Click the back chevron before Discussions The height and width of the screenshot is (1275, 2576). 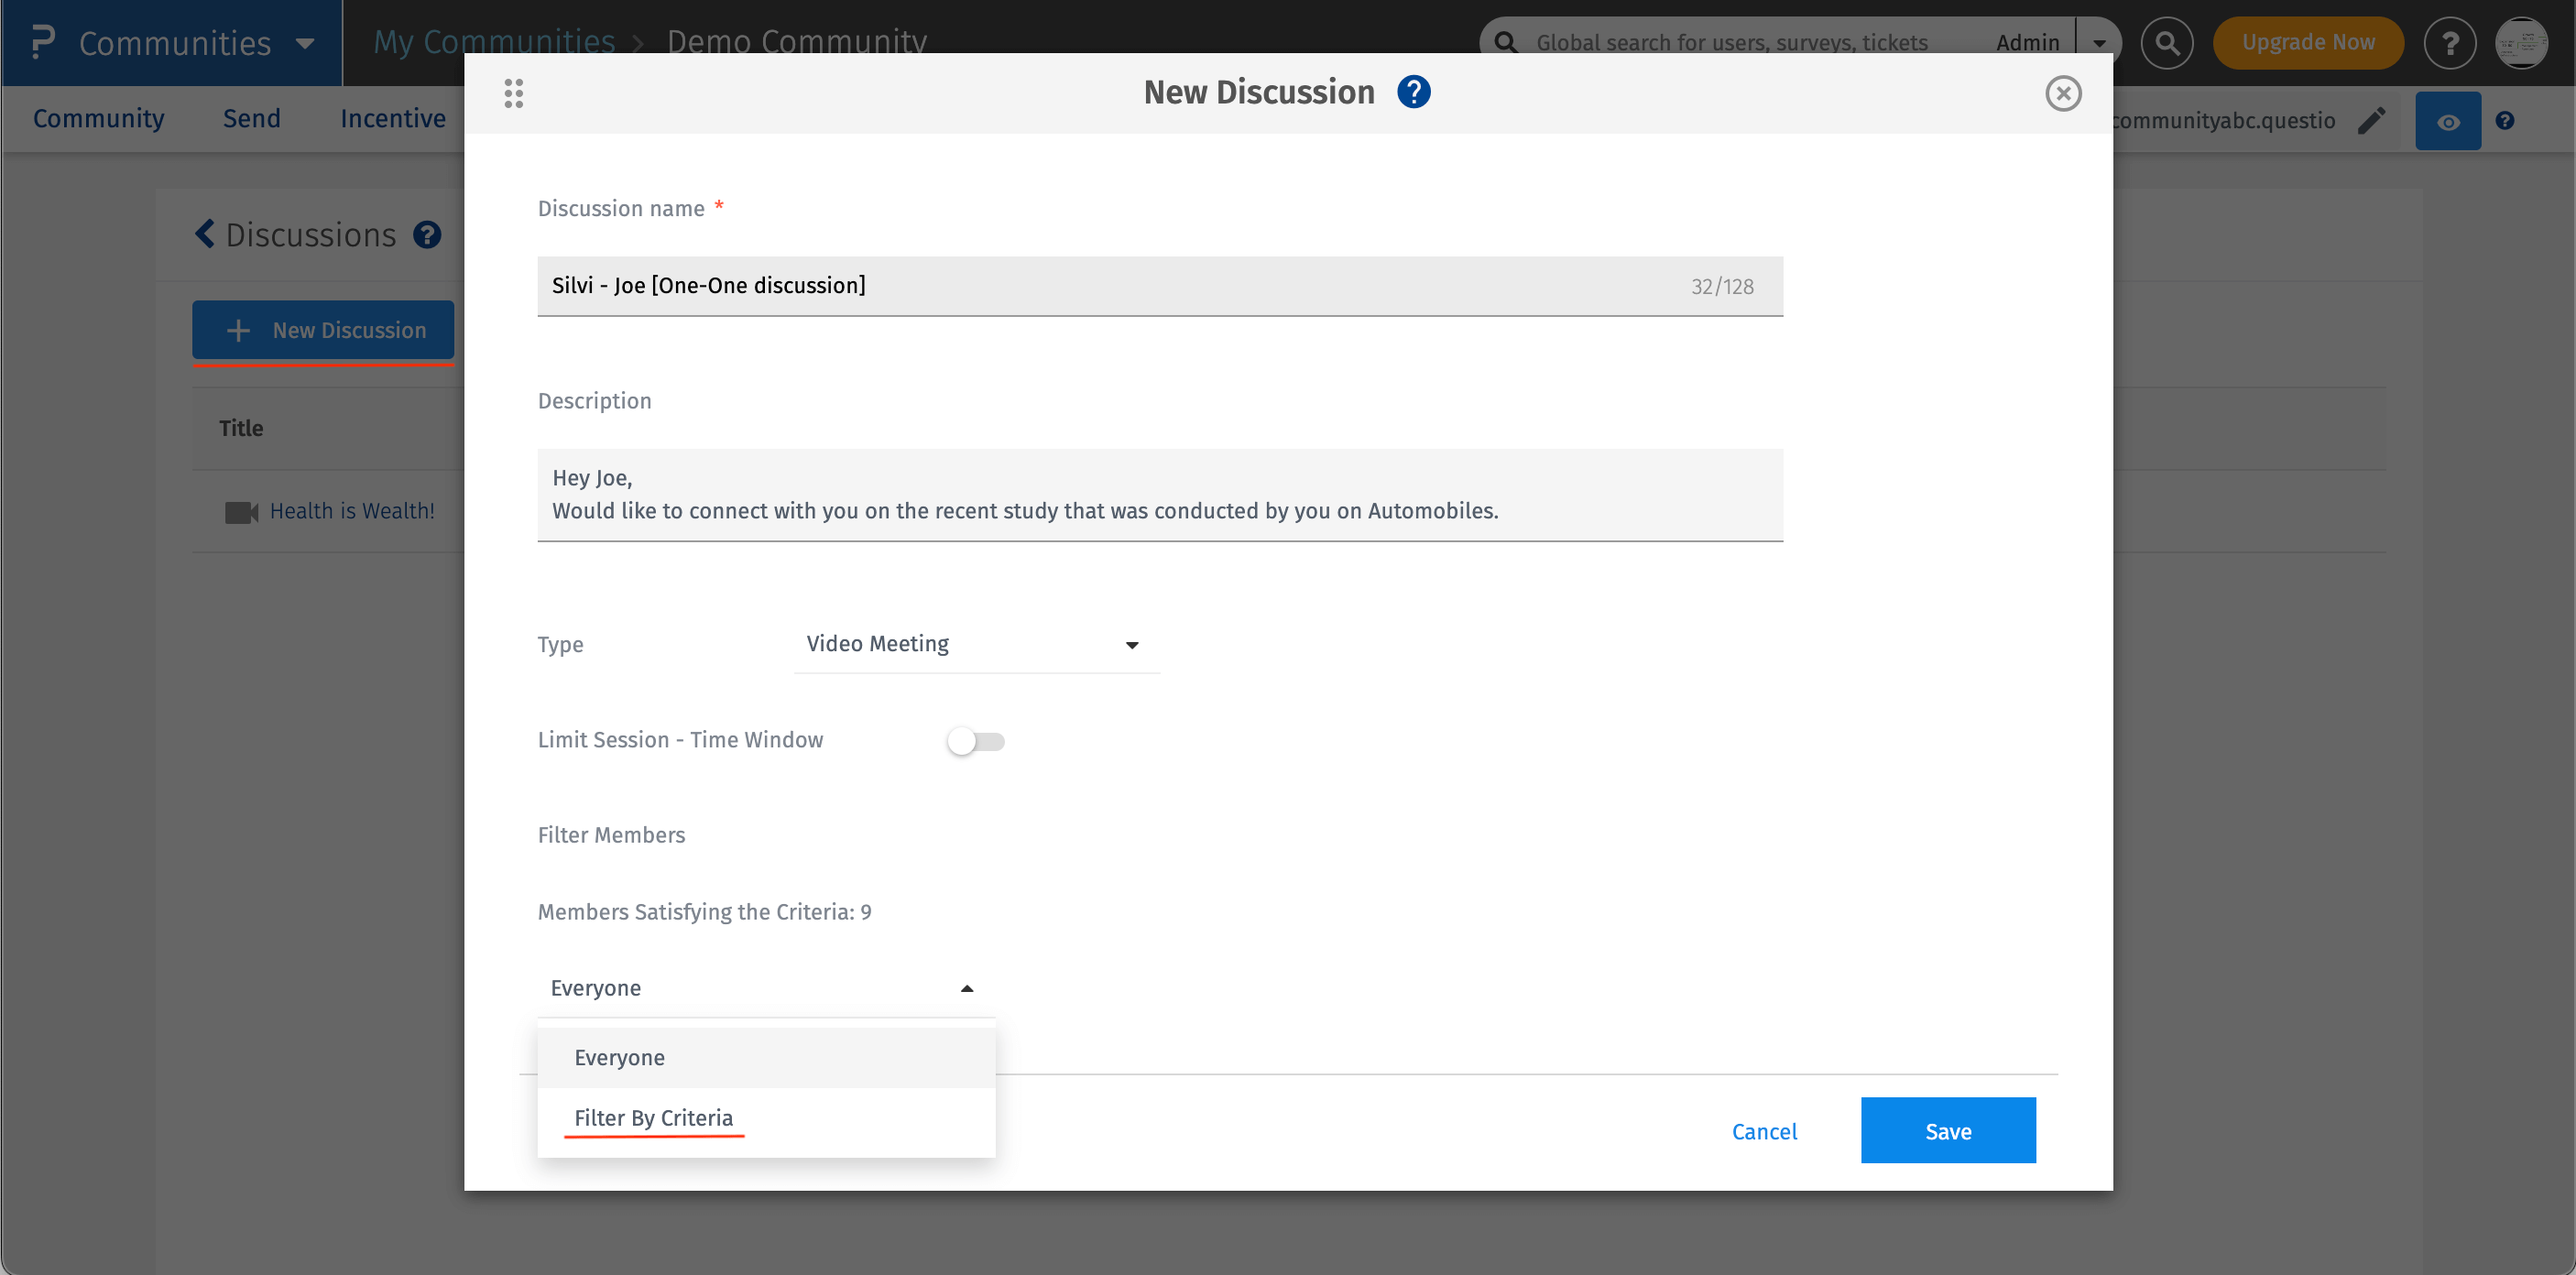(x=204, y=233)
